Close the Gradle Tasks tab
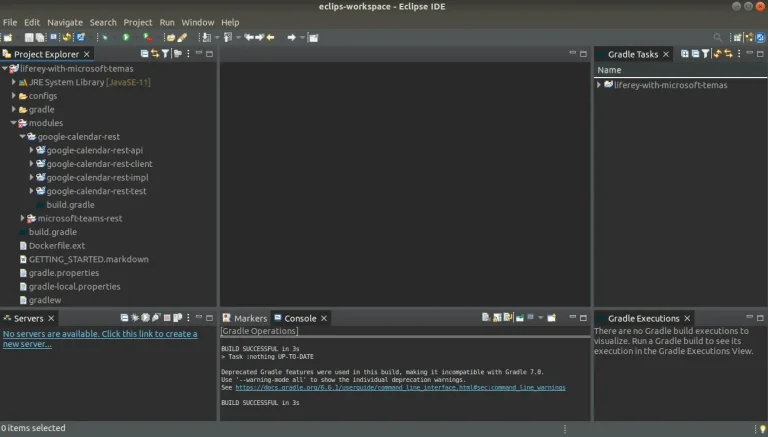The image size is (768, 437). point(666,54)
